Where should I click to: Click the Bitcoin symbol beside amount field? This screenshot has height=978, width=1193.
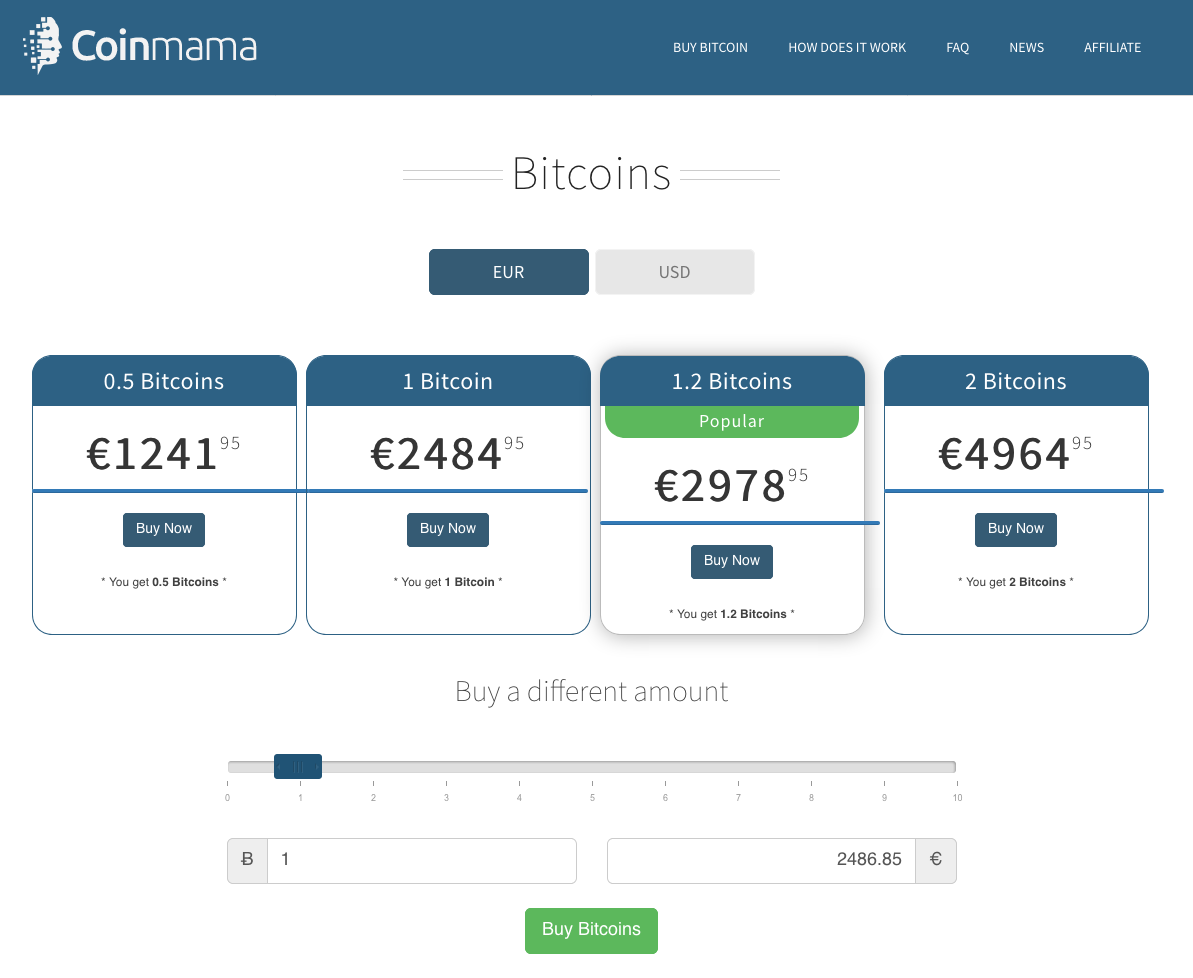point(247,861)
